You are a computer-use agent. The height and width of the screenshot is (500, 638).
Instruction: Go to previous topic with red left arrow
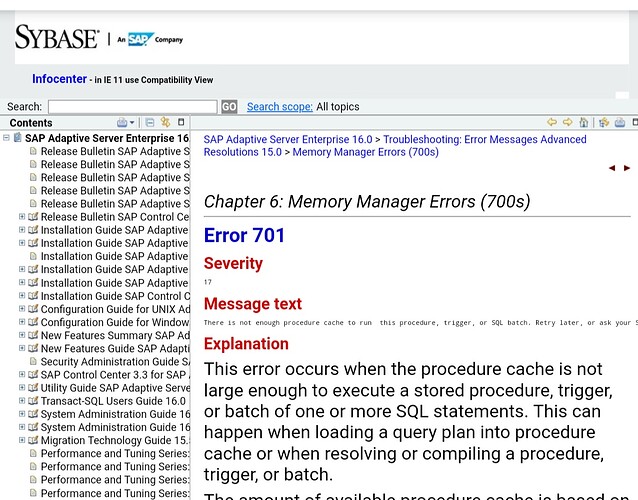tap(612, 168)
